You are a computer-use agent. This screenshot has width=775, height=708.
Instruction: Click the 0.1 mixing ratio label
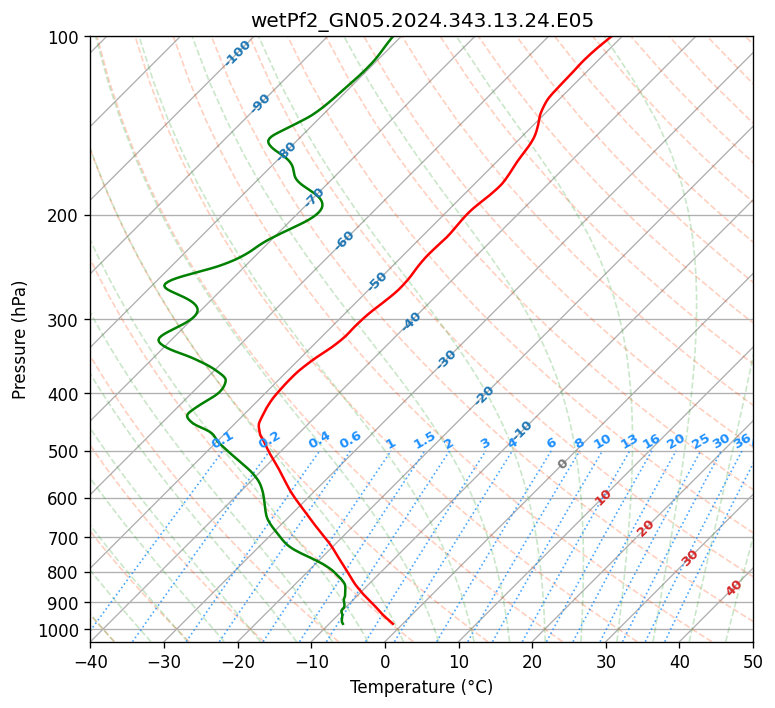(x=222, y=439)
